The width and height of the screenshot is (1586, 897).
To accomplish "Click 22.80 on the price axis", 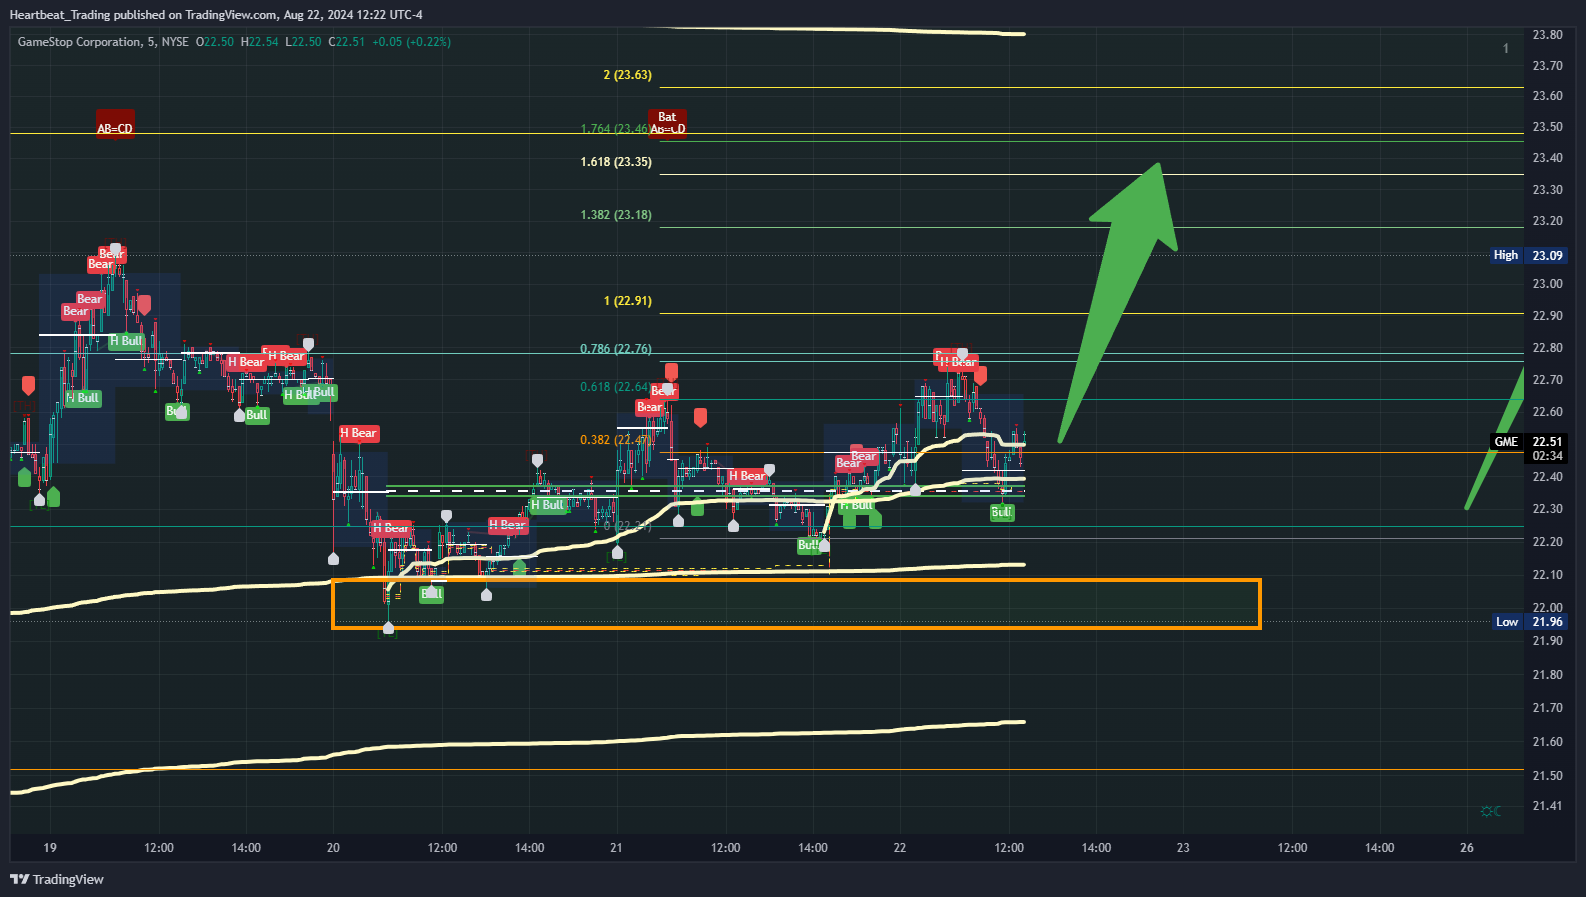I will (1547, 348).
